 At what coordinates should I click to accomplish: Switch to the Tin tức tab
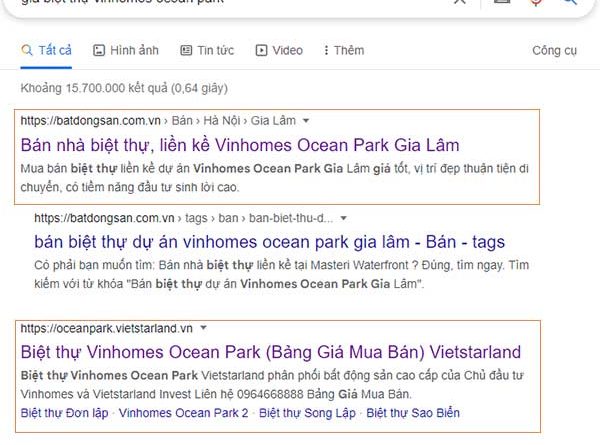point(207,50)
